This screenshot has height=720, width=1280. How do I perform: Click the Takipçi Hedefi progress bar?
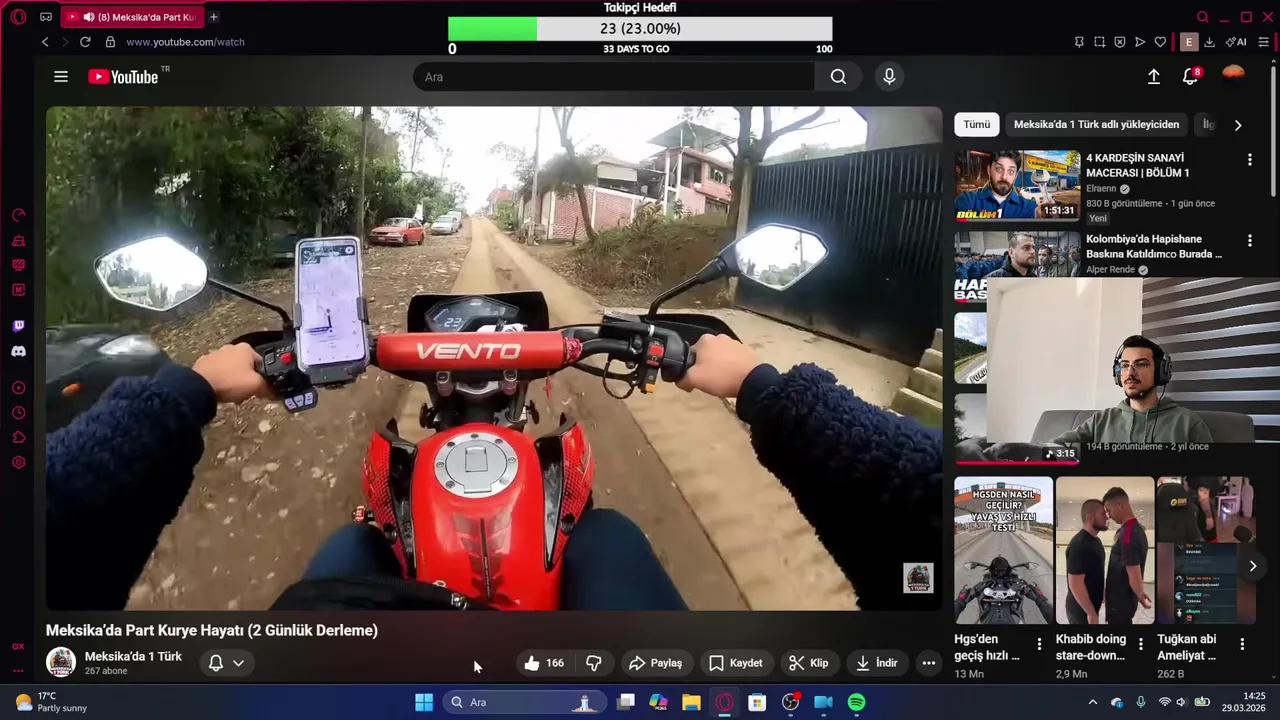640,29
